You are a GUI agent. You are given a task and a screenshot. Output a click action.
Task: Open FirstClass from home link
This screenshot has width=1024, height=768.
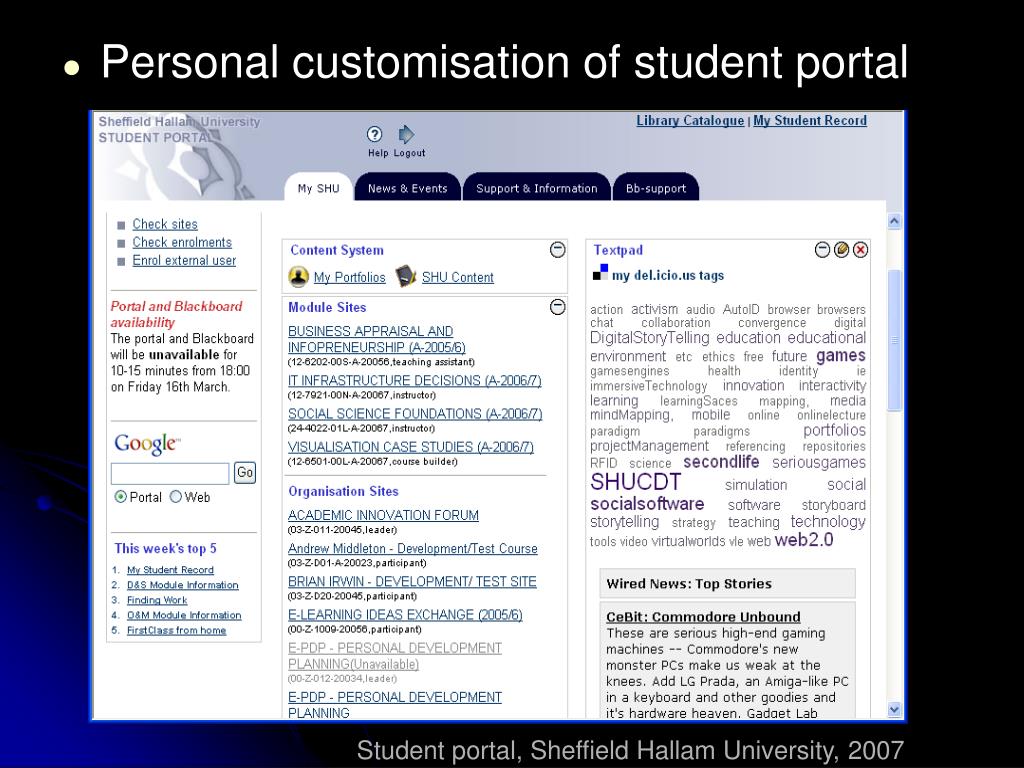(176, 630)
